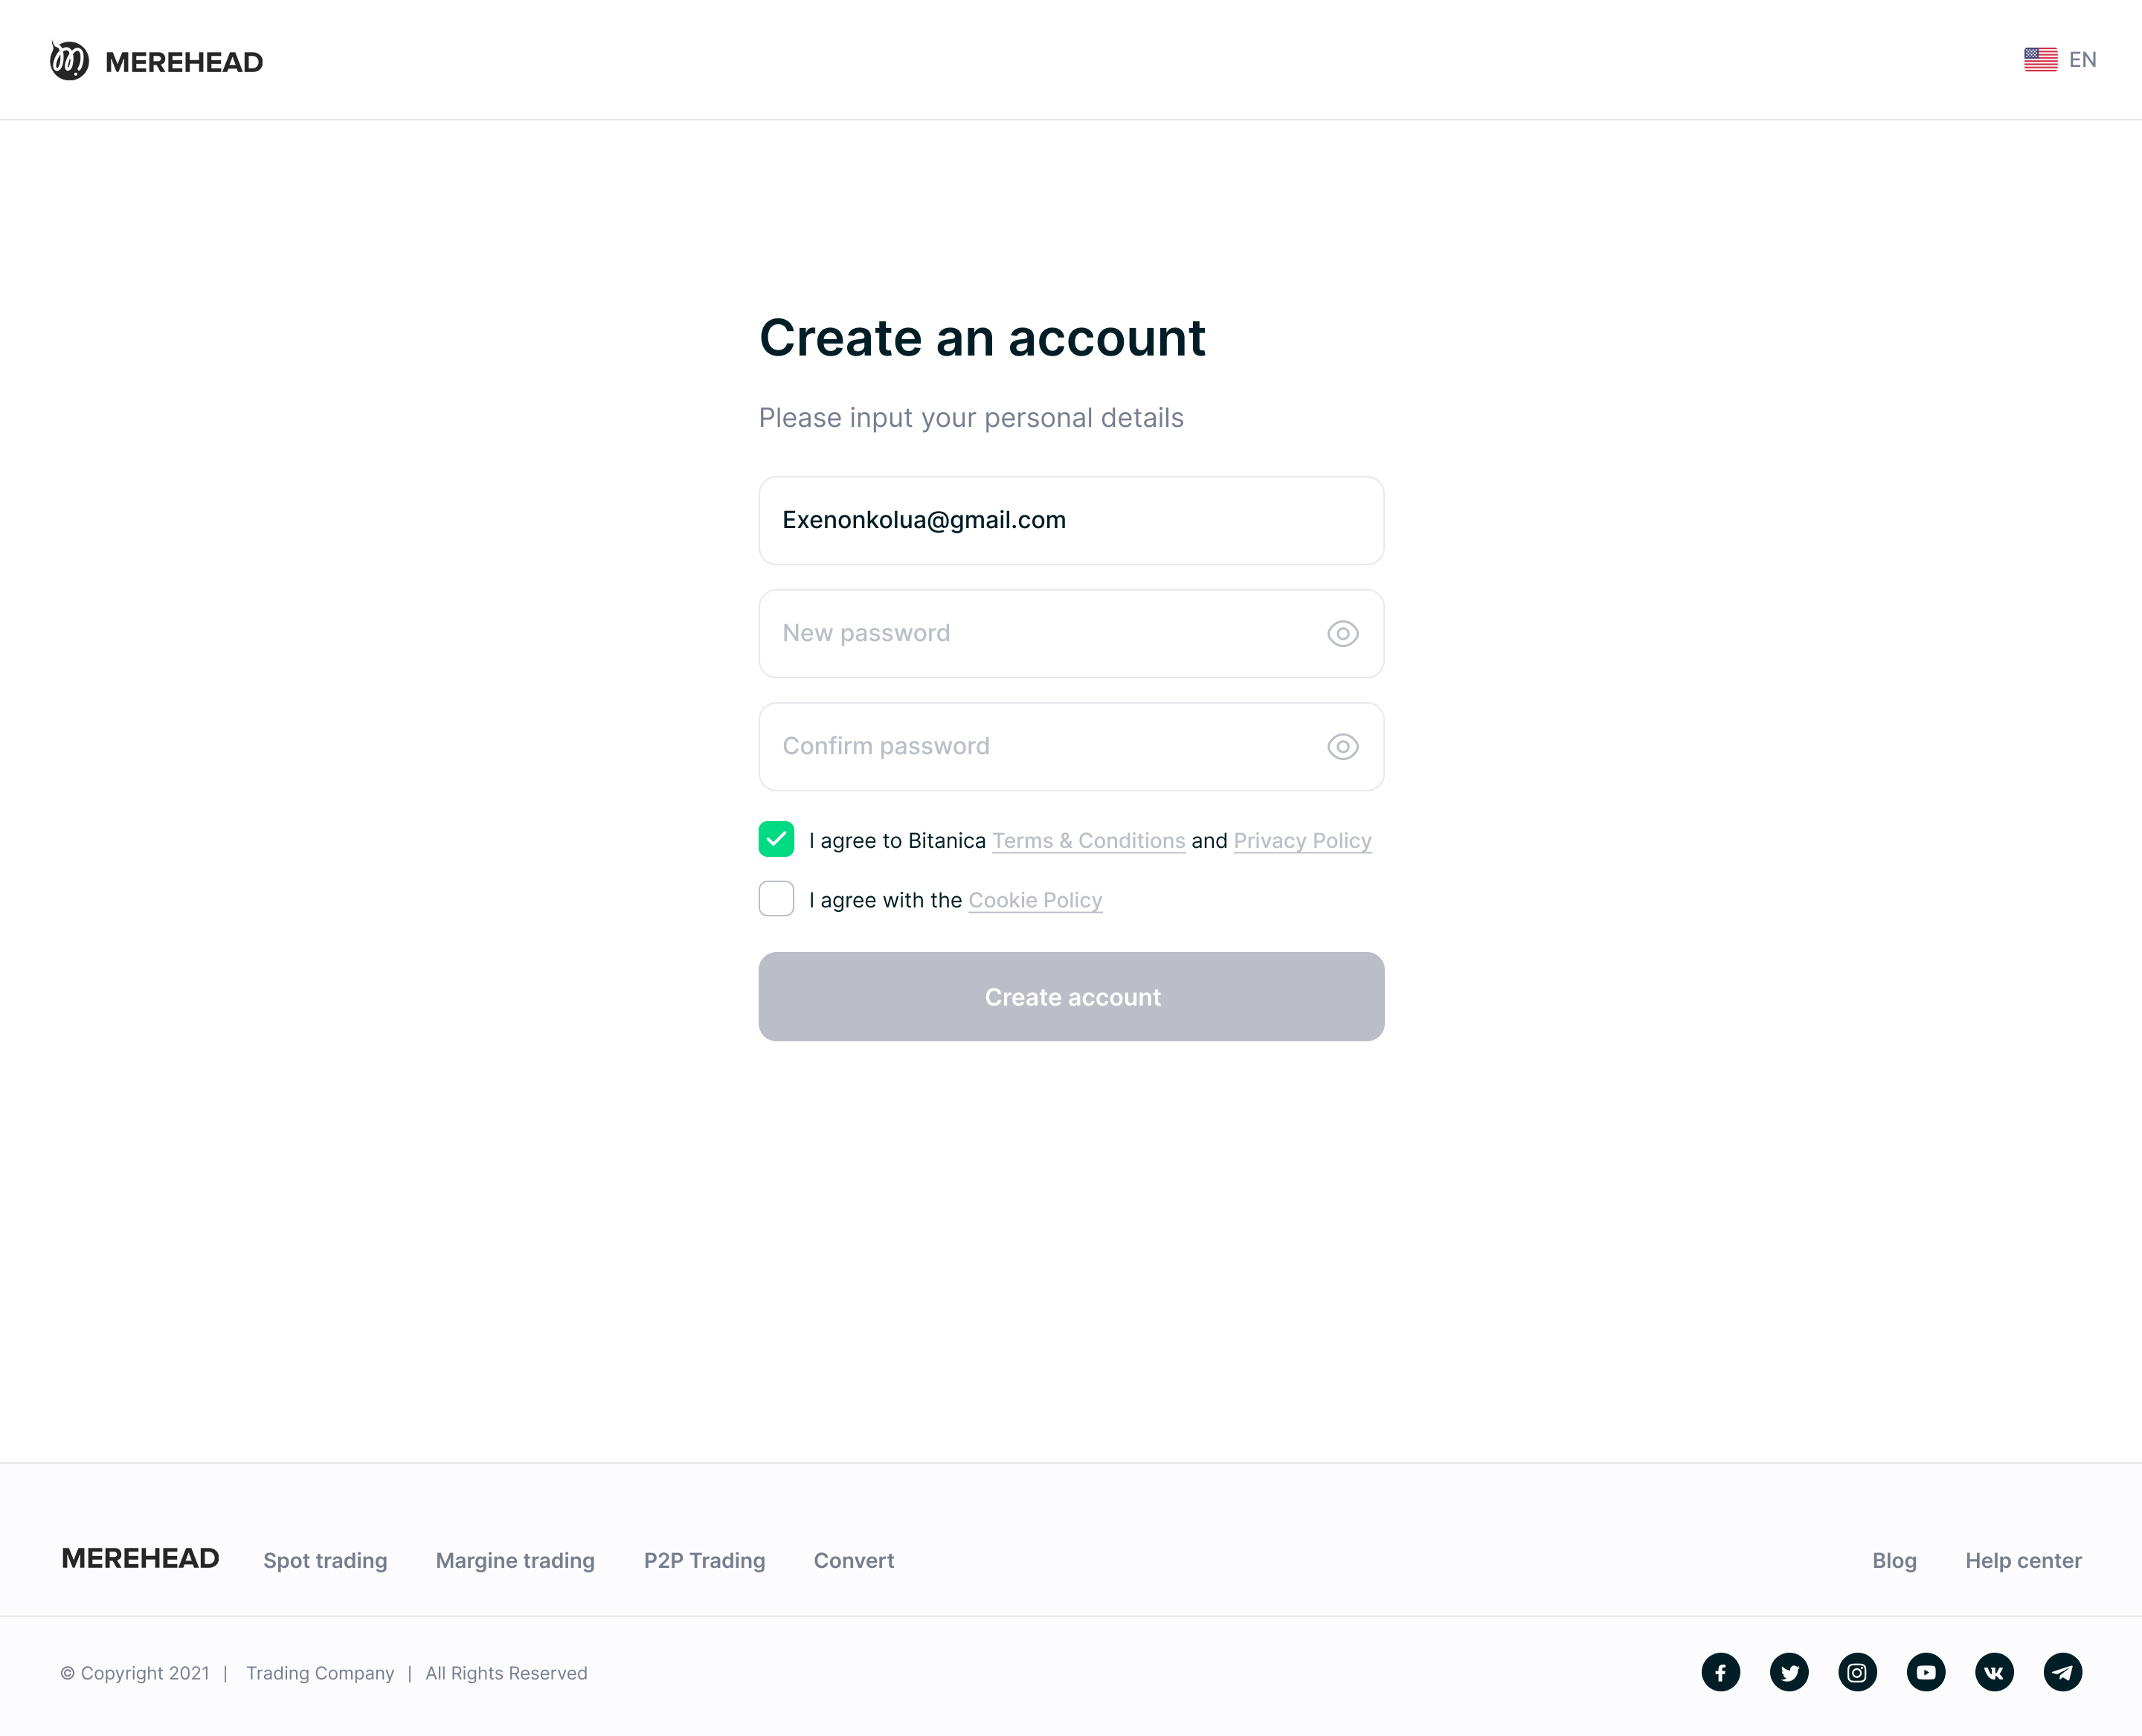Open the Facebook social icon
Screen dimensions: 2142x1736
coord(1720,1672)
